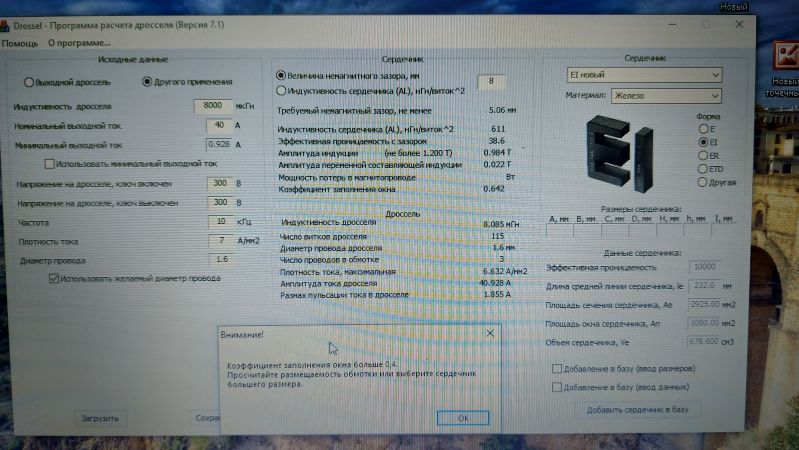Choose Индуктивность сердечника (AL) radio option
799x450 pixels.
[281, 90]
